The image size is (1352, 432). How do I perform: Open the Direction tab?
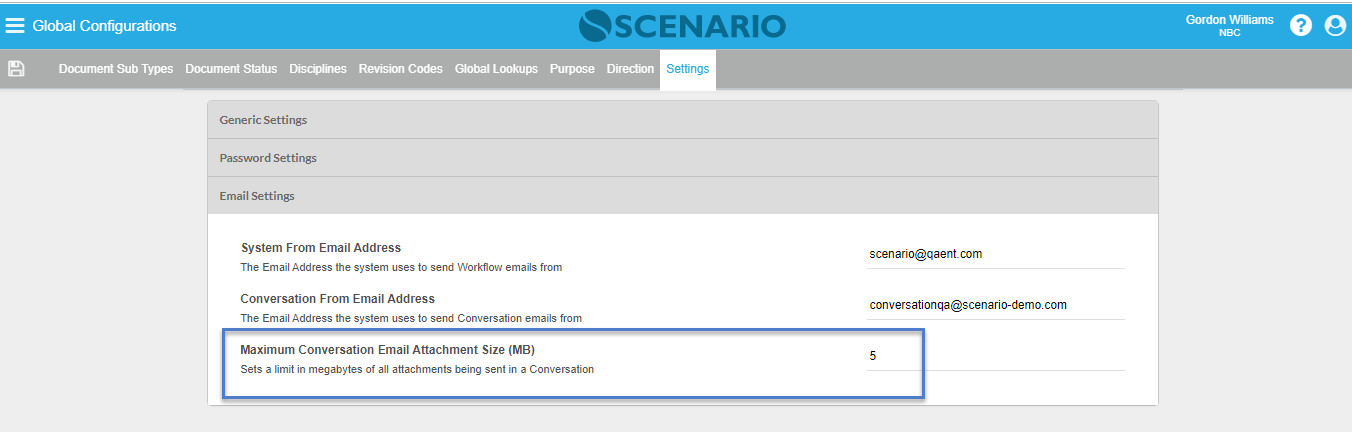[x=630, y=69]
